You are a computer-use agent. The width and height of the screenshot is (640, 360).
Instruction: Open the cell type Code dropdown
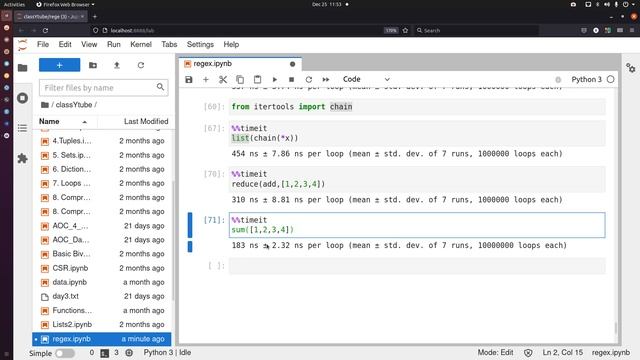click(x=366, y=79)
